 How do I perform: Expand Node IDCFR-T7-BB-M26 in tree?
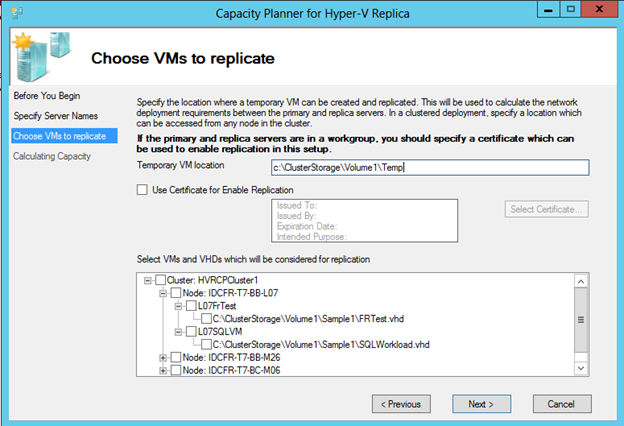tap(163, 357)
